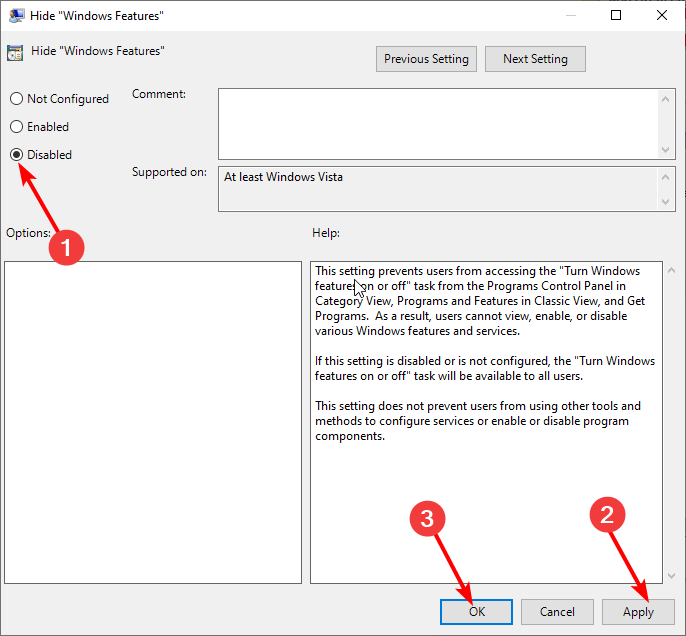
Task: Click paragraph starting 'If this setting is disabled'
Action: (x=485, y=368)
